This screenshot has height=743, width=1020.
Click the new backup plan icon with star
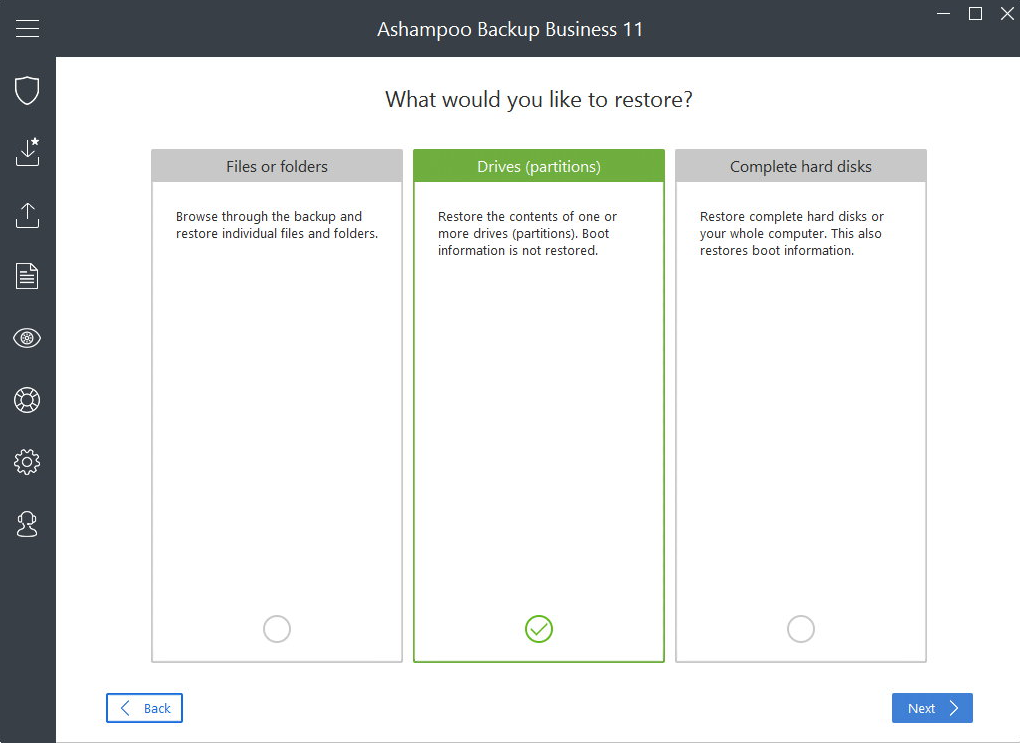click(27, 152)
